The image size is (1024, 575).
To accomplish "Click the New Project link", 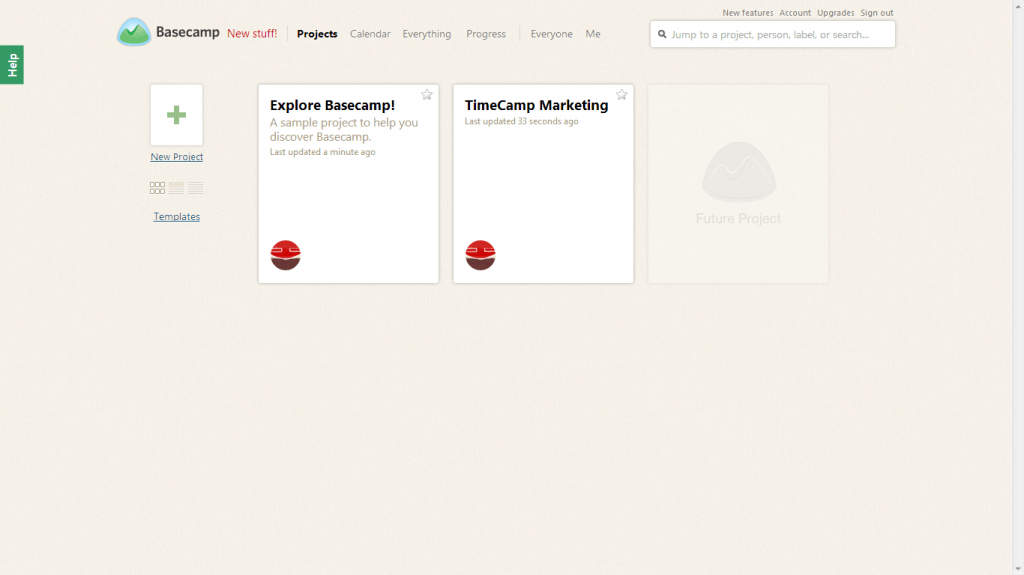I will (177, 157).
